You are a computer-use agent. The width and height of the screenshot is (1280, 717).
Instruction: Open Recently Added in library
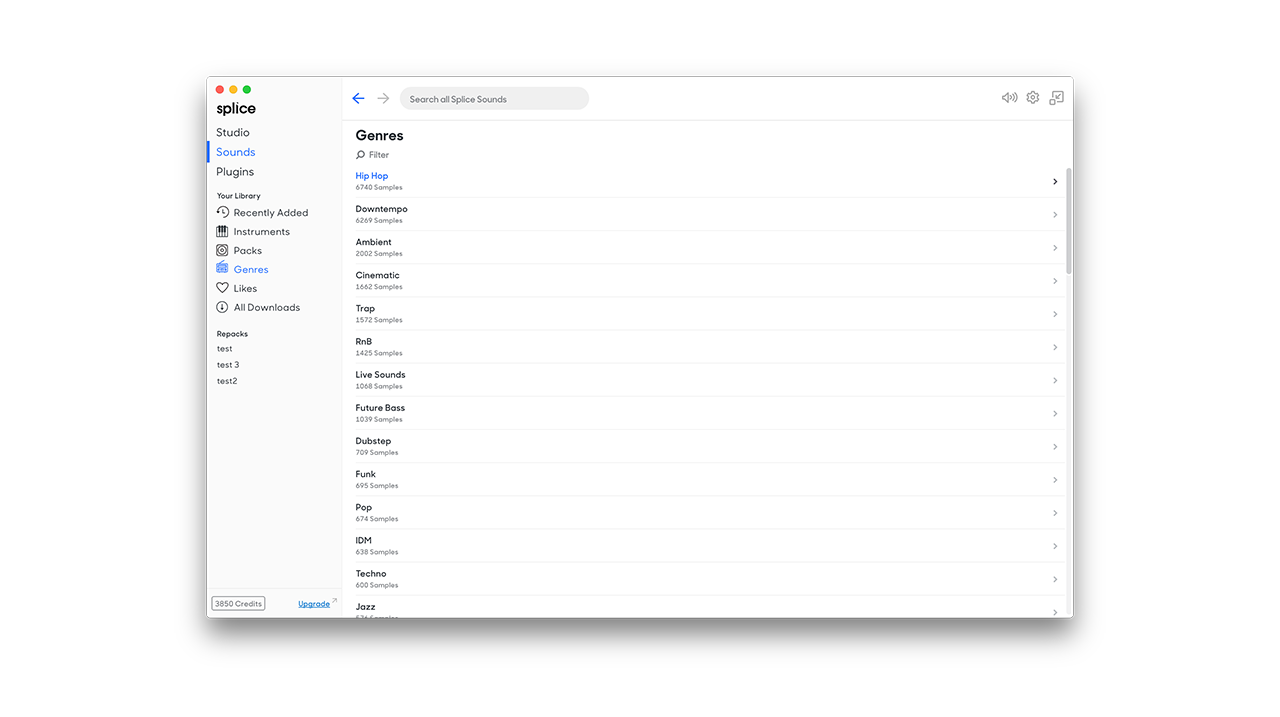[271, 212]
